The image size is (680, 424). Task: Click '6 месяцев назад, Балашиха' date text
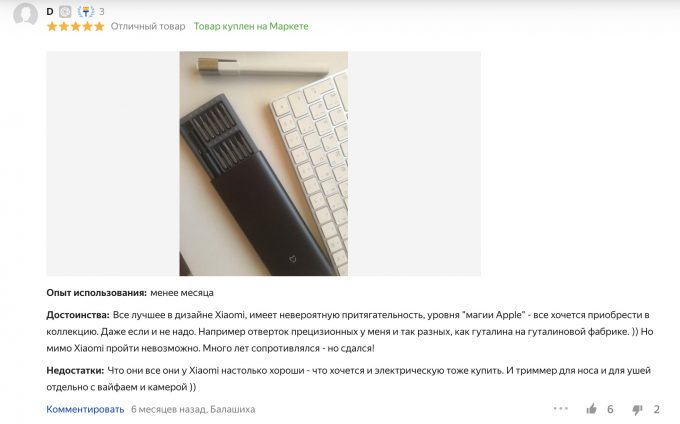193,409
